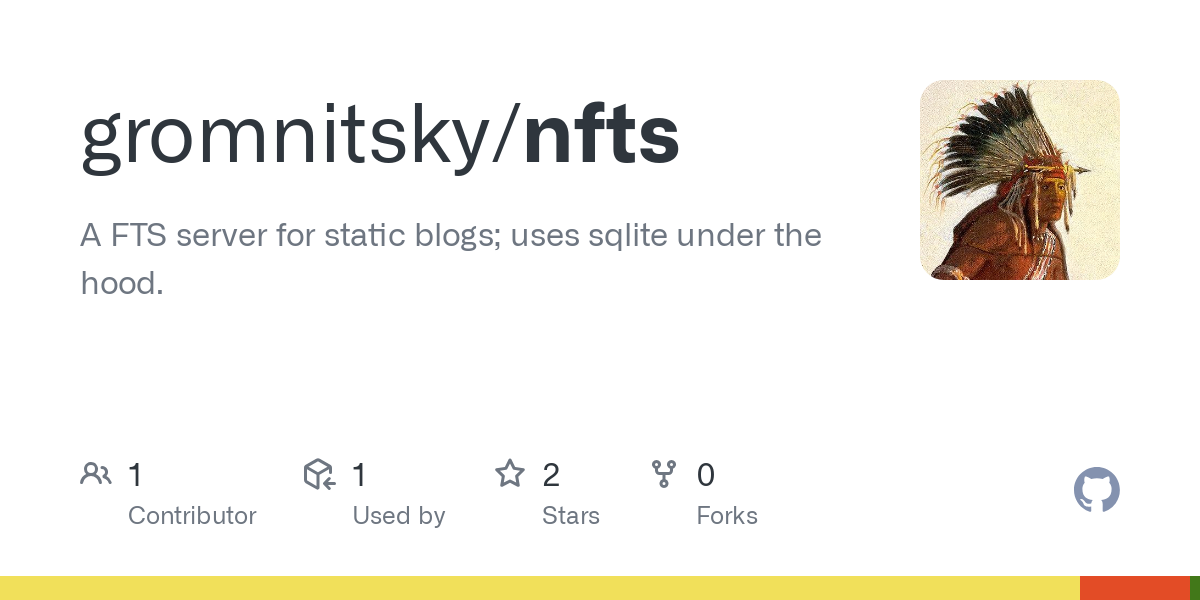
Task: Click the fork icon
Action: click(664, 474)
